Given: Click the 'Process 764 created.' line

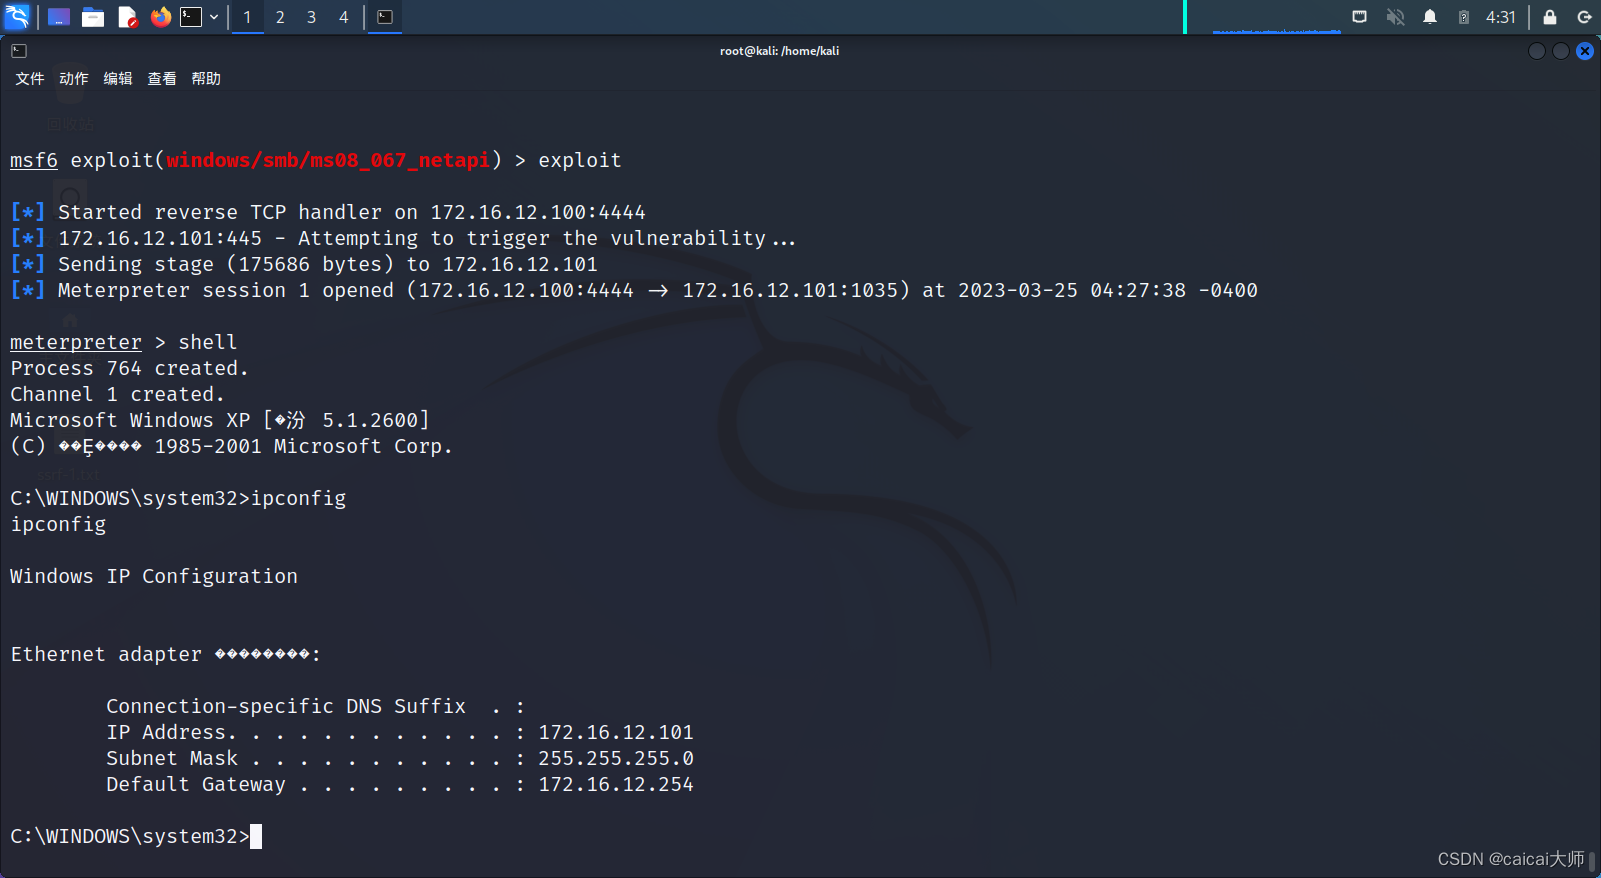Looking at the screenshot, I should 129,368.
